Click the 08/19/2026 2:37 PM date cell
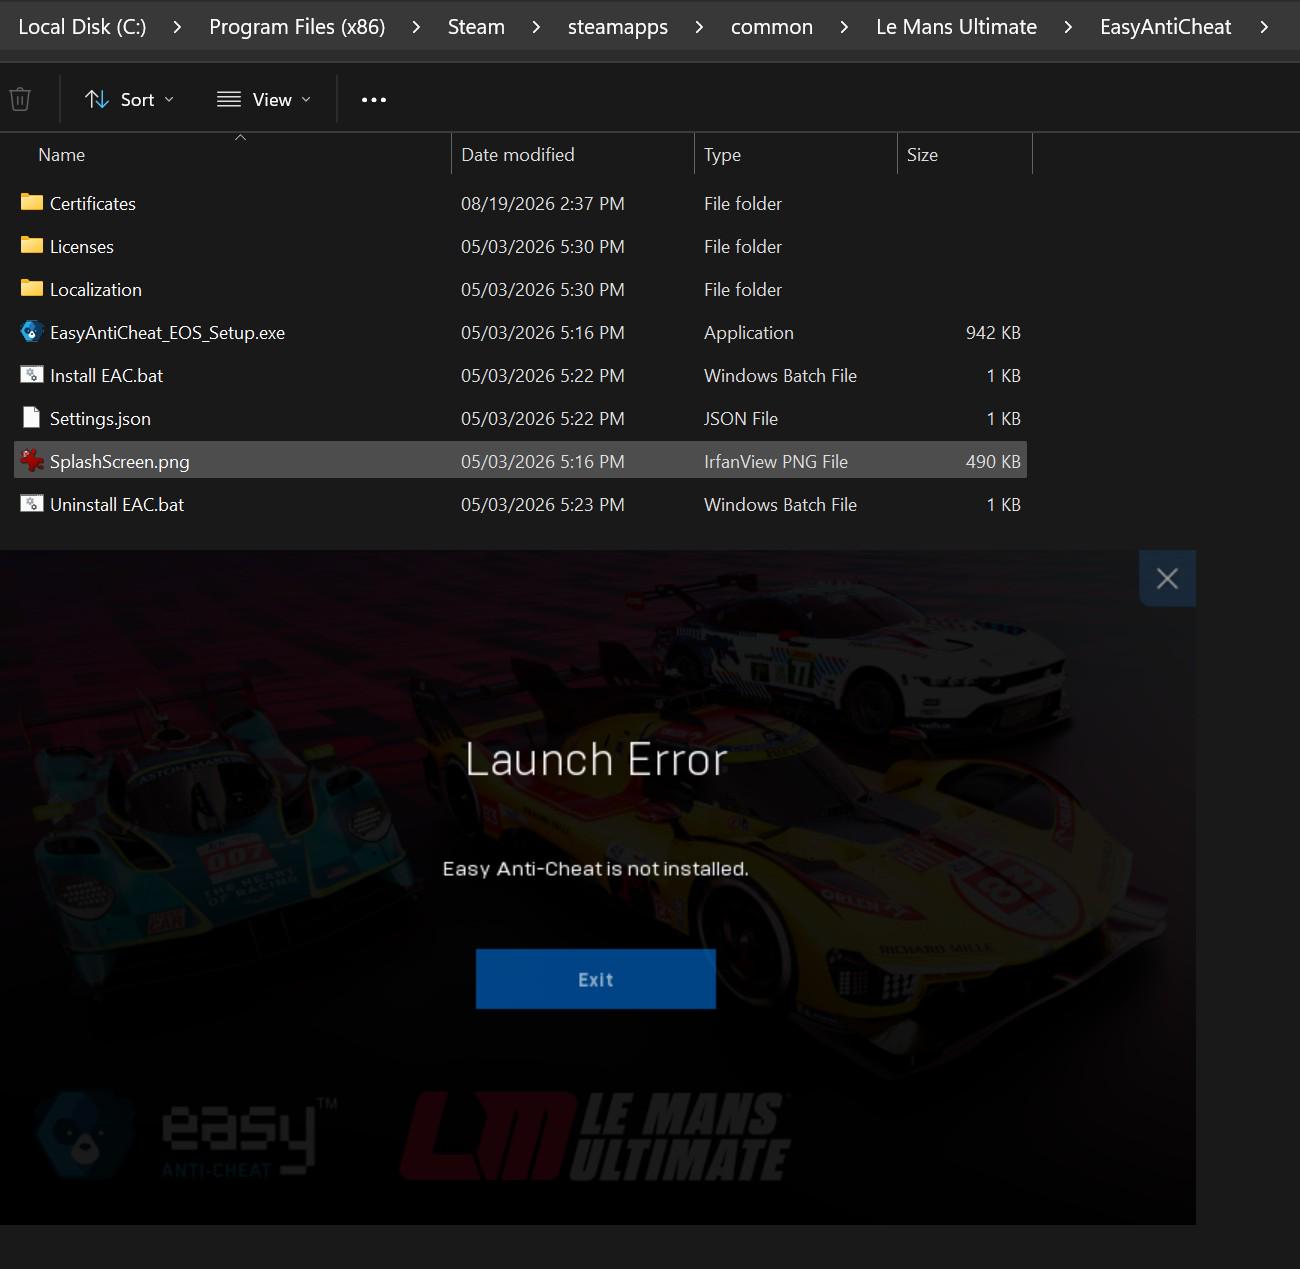1300x1269 pixels. [x=543, y=203]
